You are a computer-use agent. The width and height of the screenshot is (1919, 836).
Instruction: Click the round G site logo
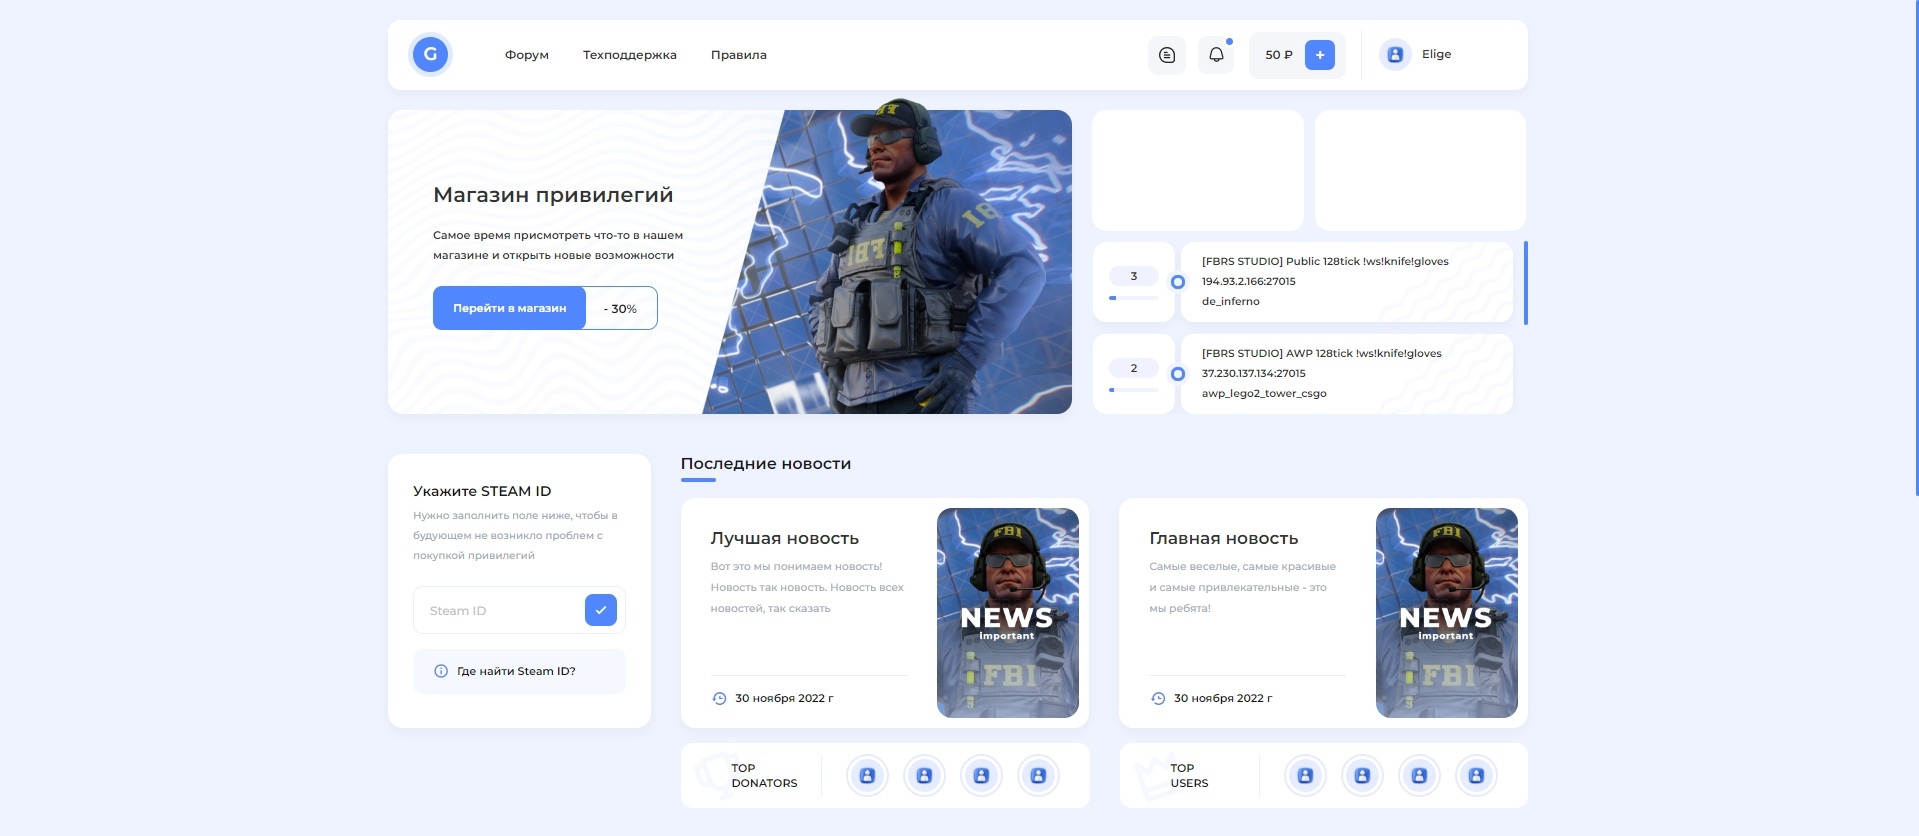(430, 54)
